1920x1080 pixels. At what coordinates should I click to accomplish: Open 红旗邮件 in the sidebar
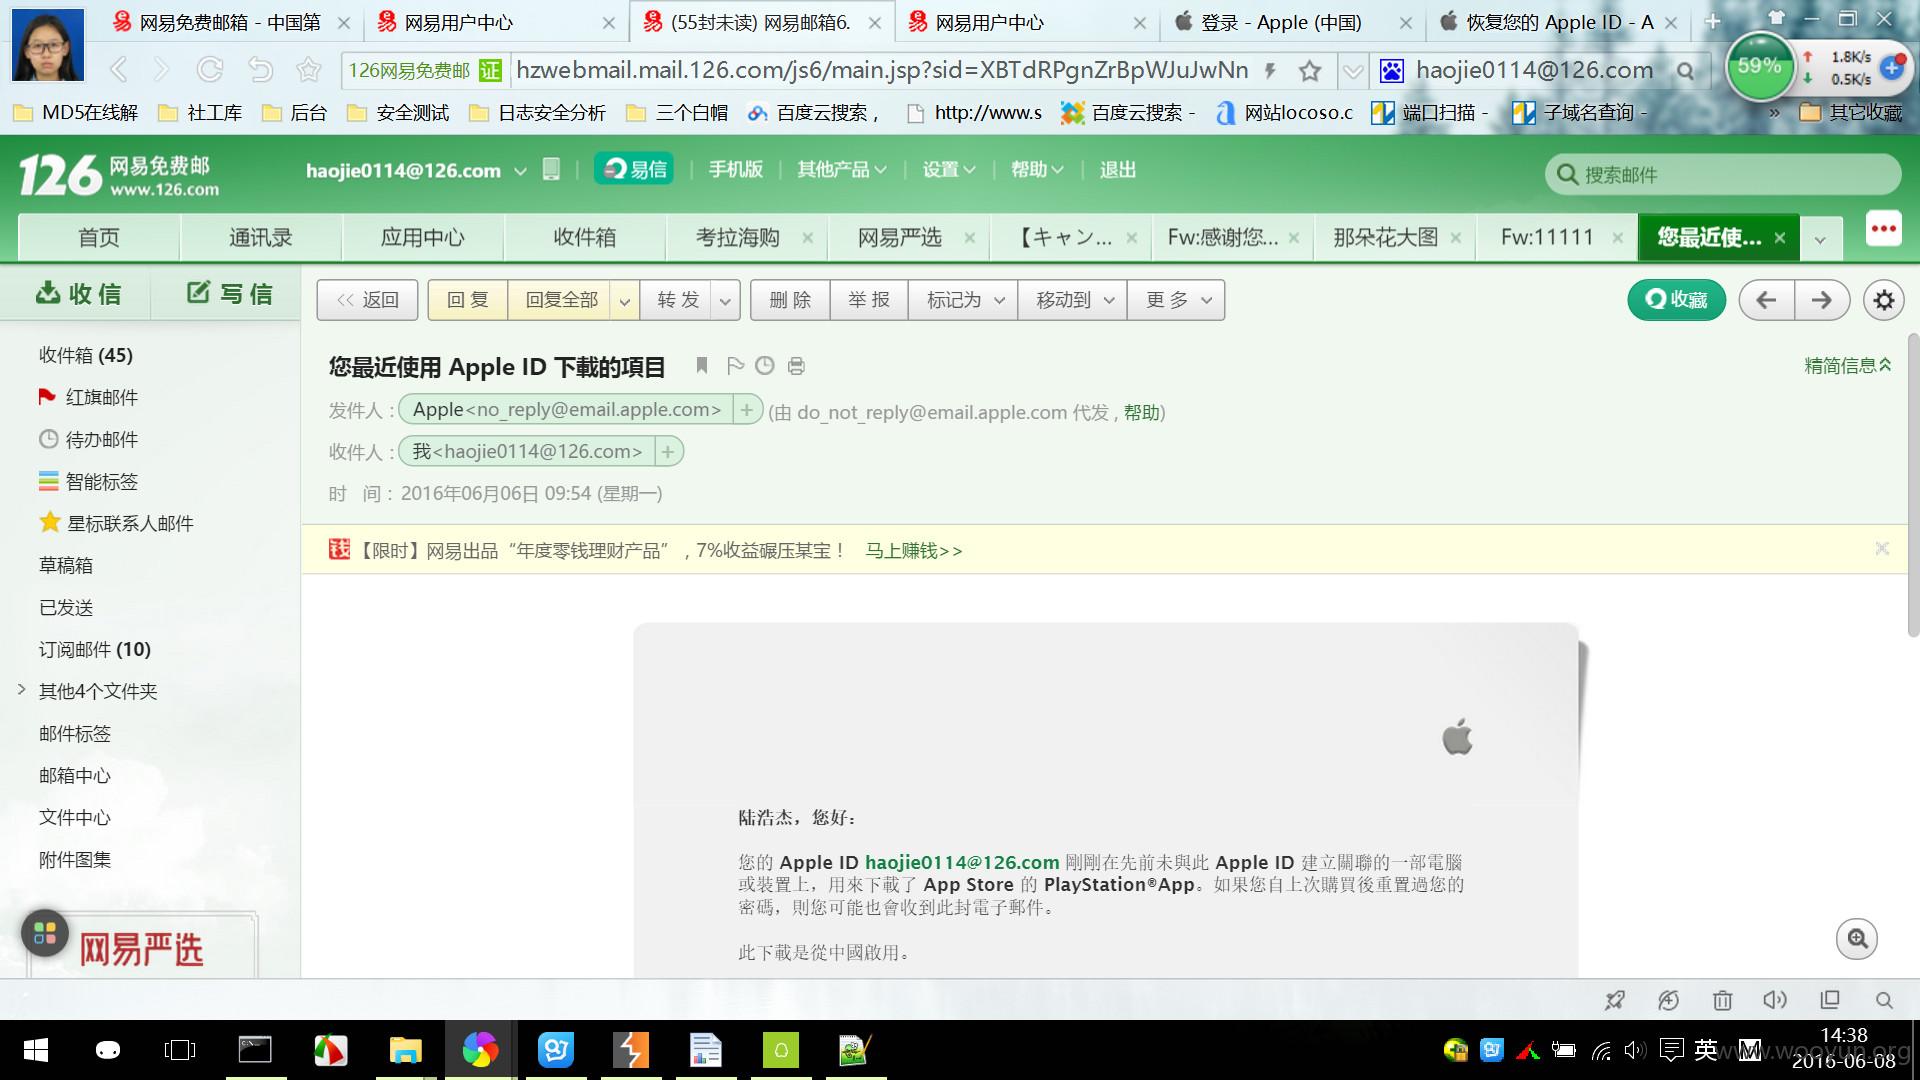pos(88,397)
